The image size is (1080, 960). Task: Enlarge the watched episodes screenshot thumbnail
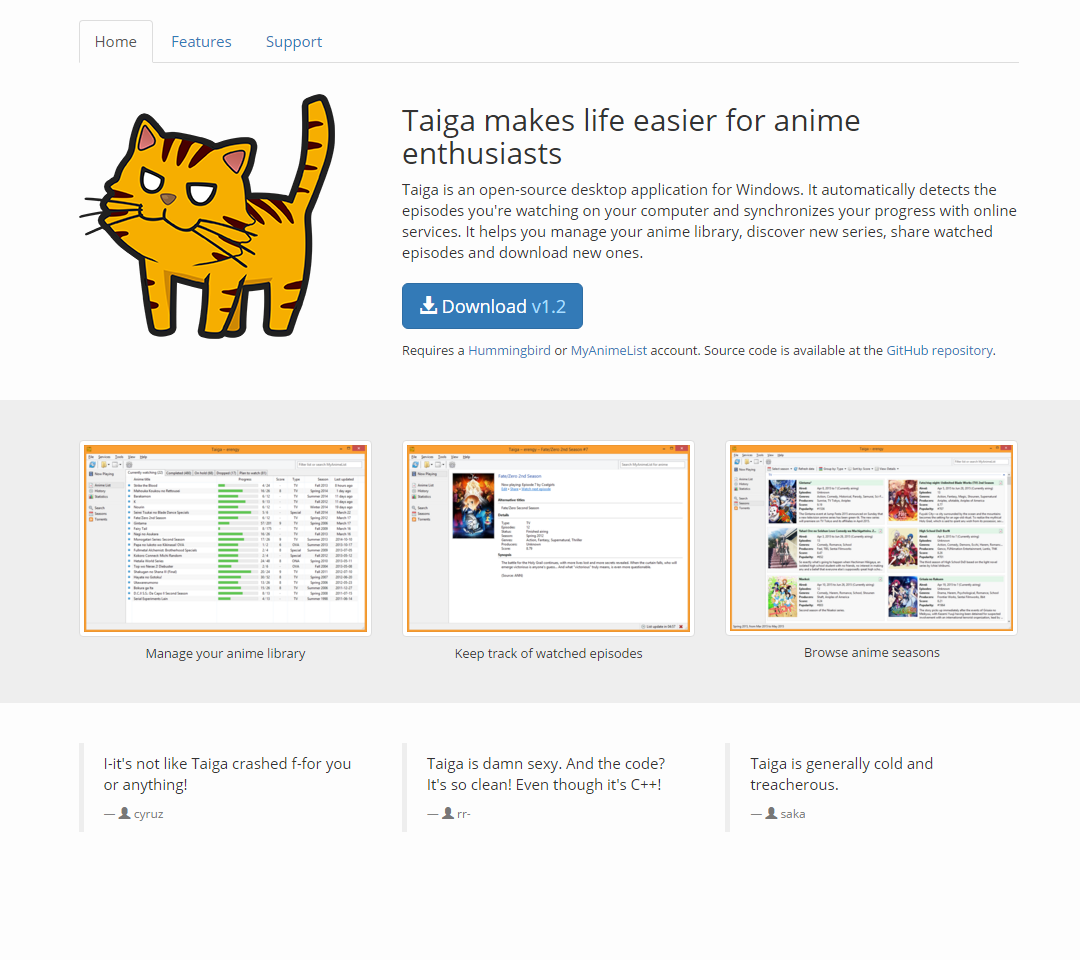point(548,539)
